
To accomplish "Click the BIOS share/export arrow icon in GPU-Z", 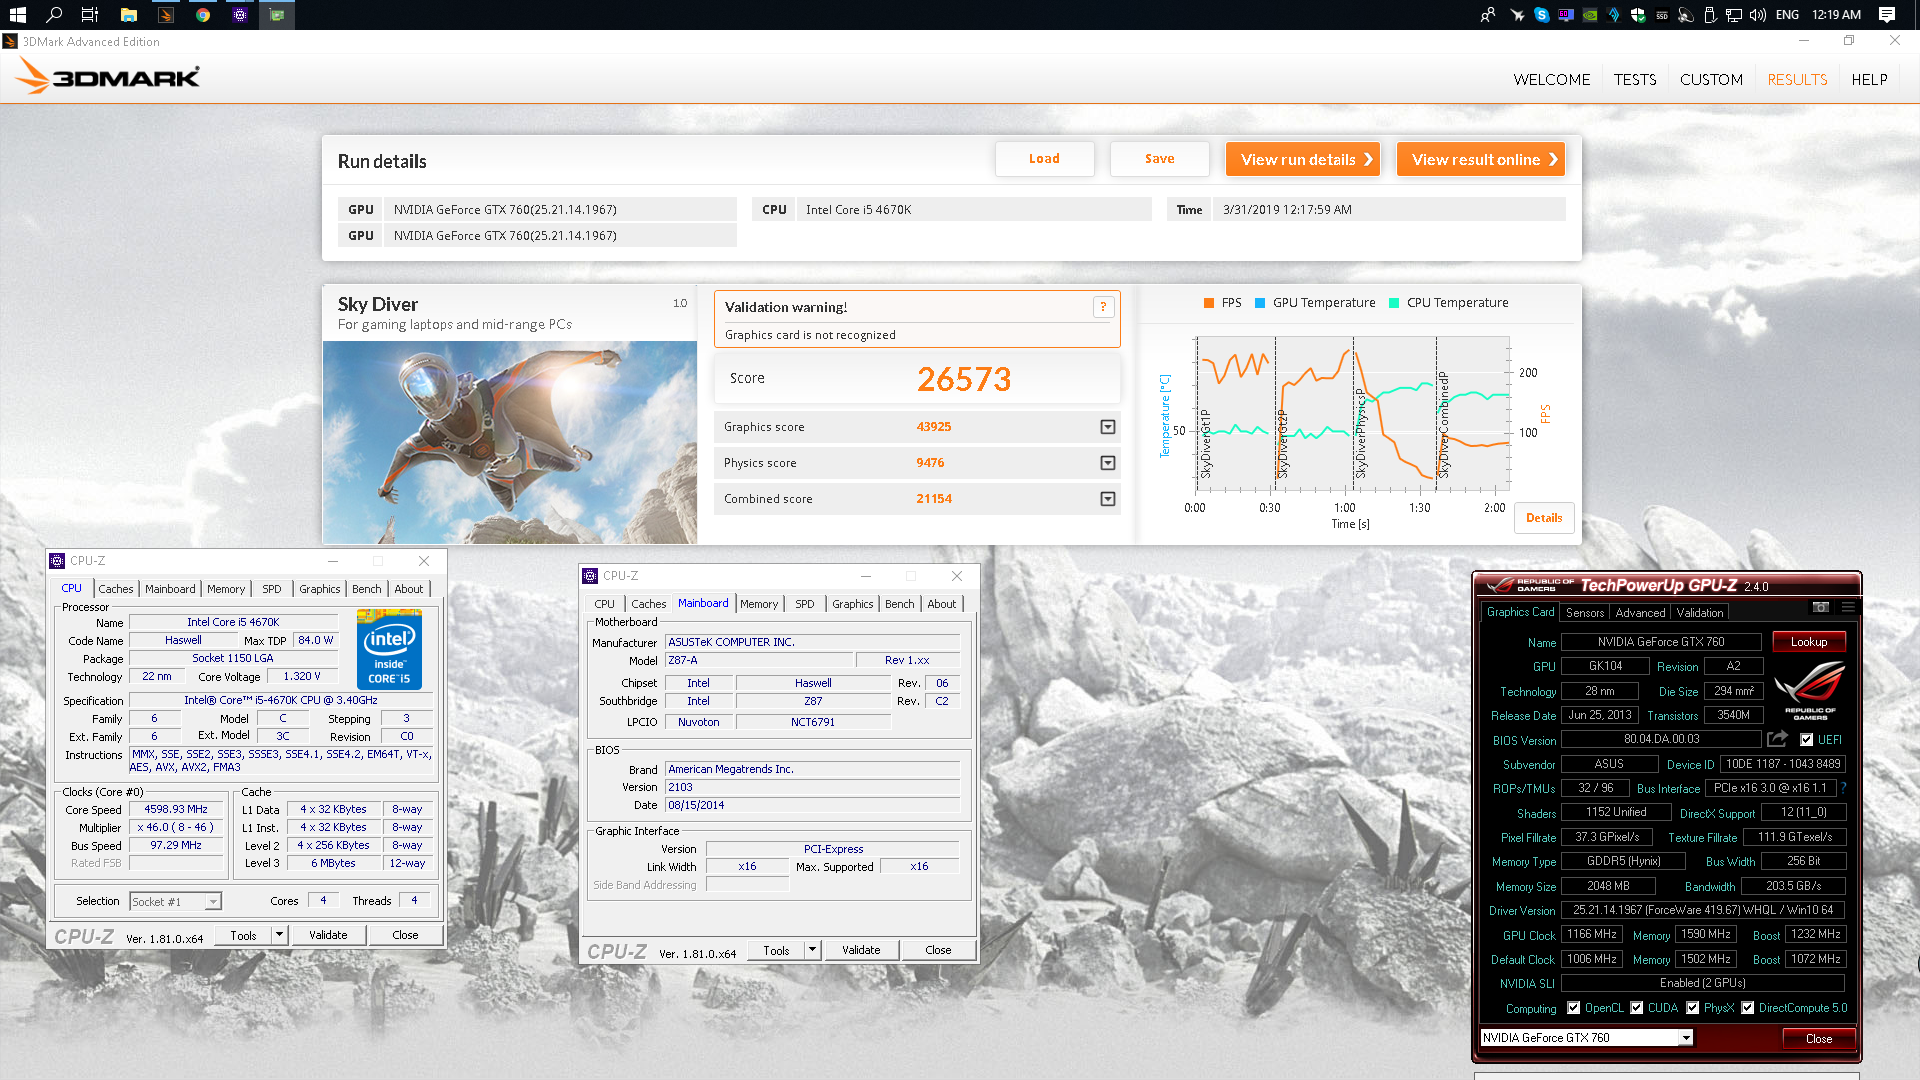I will pyautogui.click(x=1777, y=739).
